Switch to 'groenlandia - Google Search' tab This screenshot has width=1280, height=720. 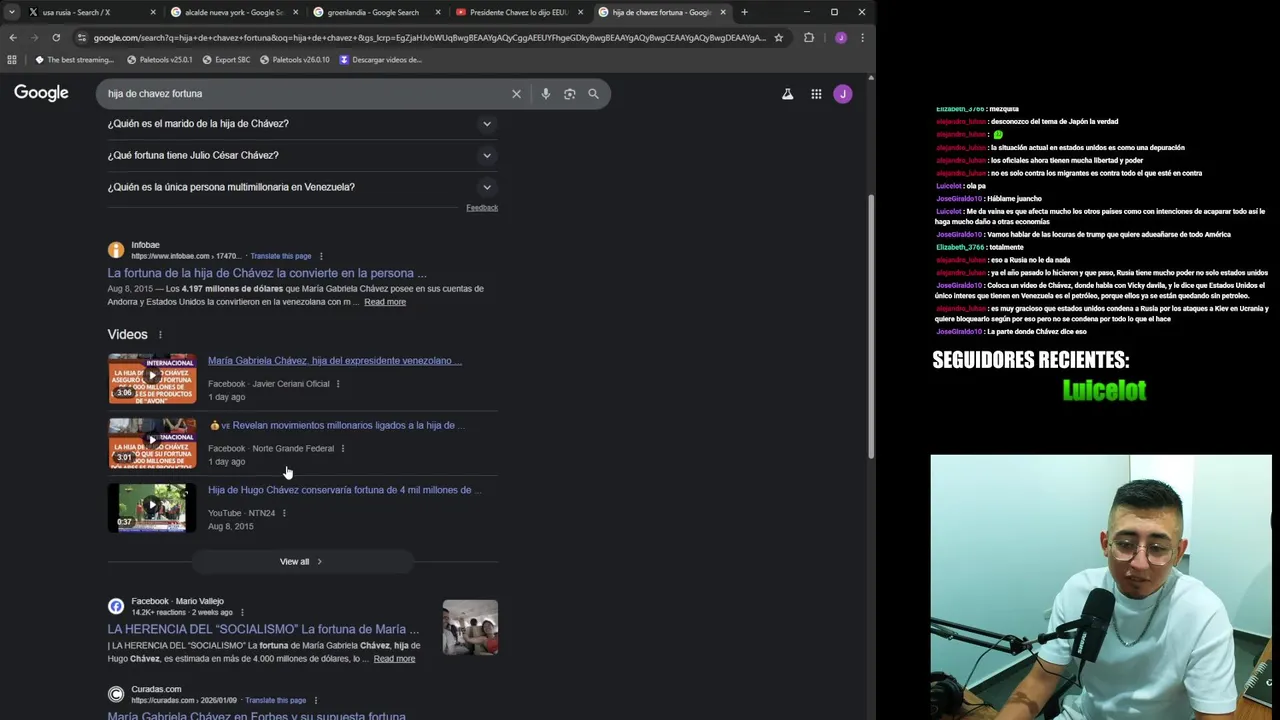[x=376, y=12]
